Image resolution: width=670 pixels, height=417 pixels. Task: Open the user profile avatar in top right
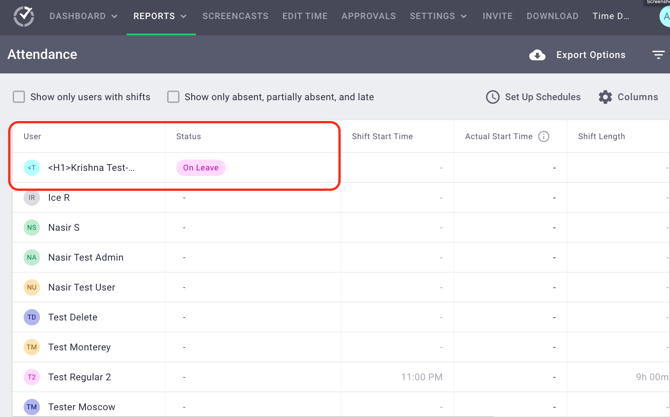point(664,17)
